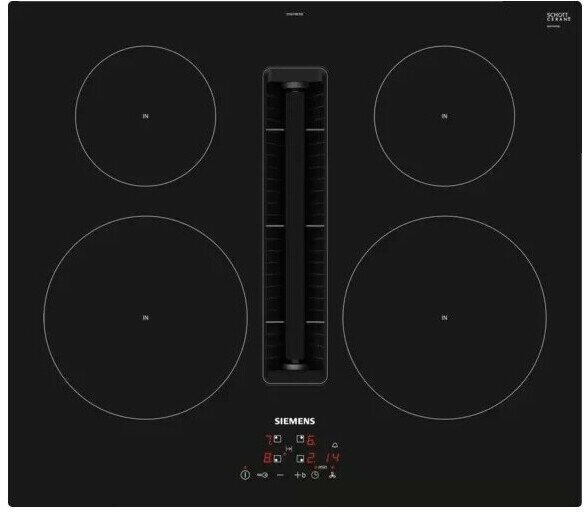The image size is (584, 512).
Task: Tap the plus boost symbol
Action: click(x=300, y=475)
